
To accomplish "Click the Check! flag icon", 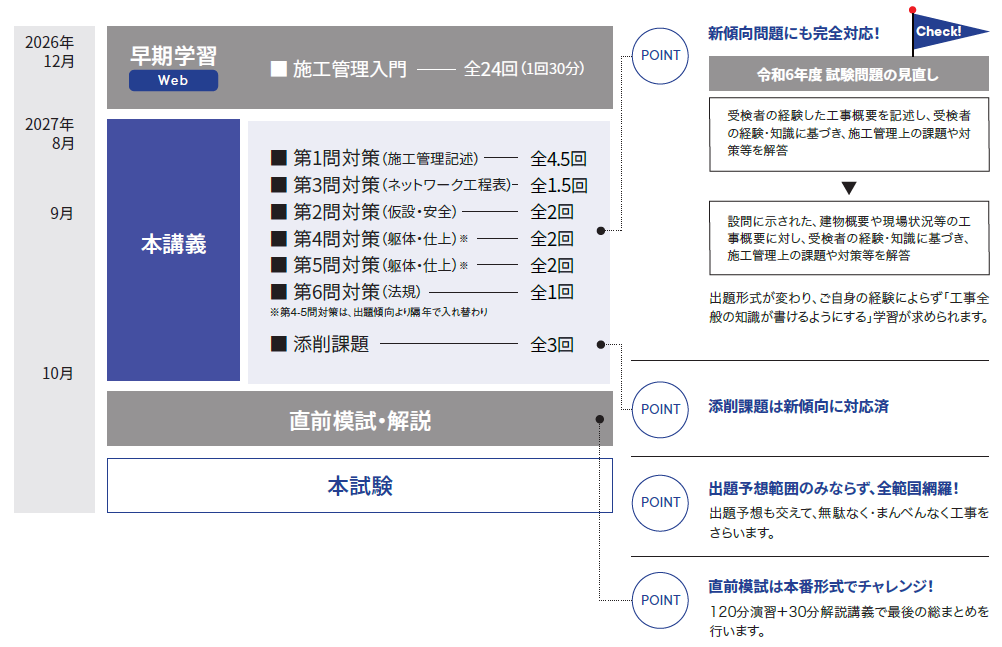I will (x=949, y=31).
